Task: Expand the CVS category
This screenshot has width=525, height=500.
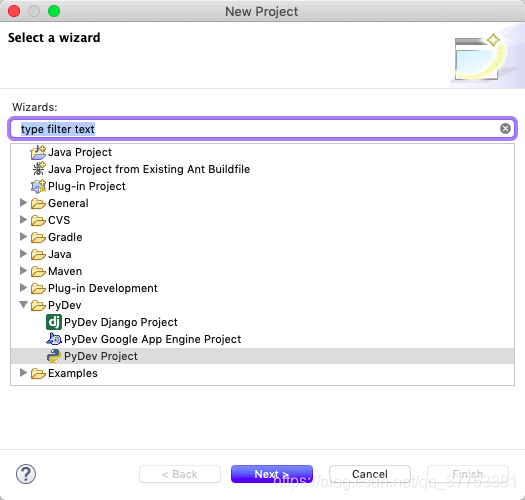Action: (23, 220)
